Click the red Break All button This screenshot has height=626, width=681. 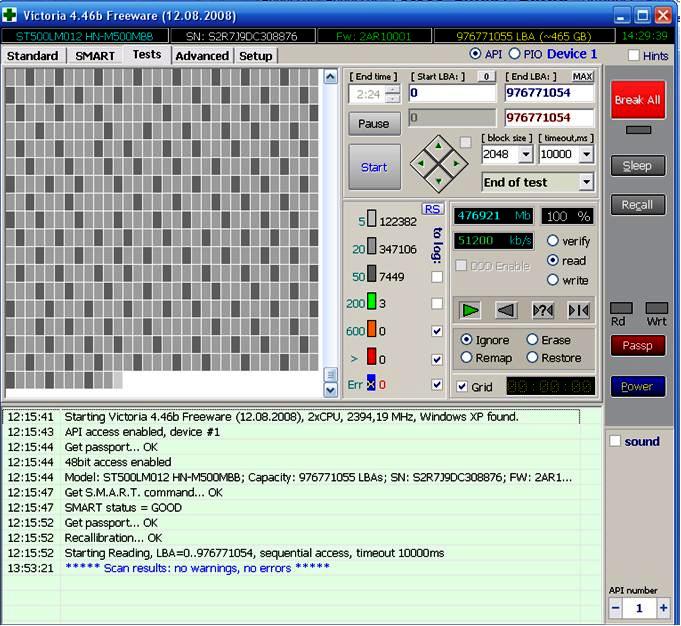pyautogui.click(x=638, y=99)
